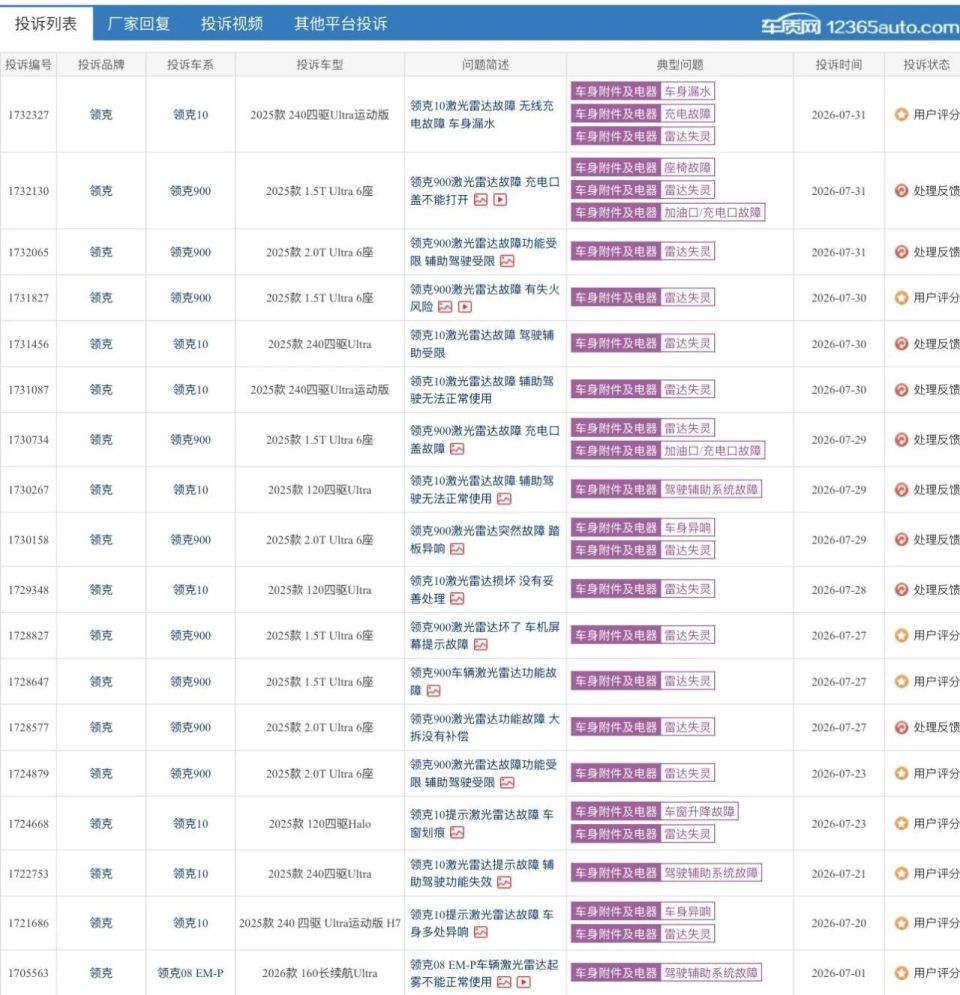This screenshot has width=960, height=995.
Task: Click the 投诉编号 column header
Action: click(29, 65)
